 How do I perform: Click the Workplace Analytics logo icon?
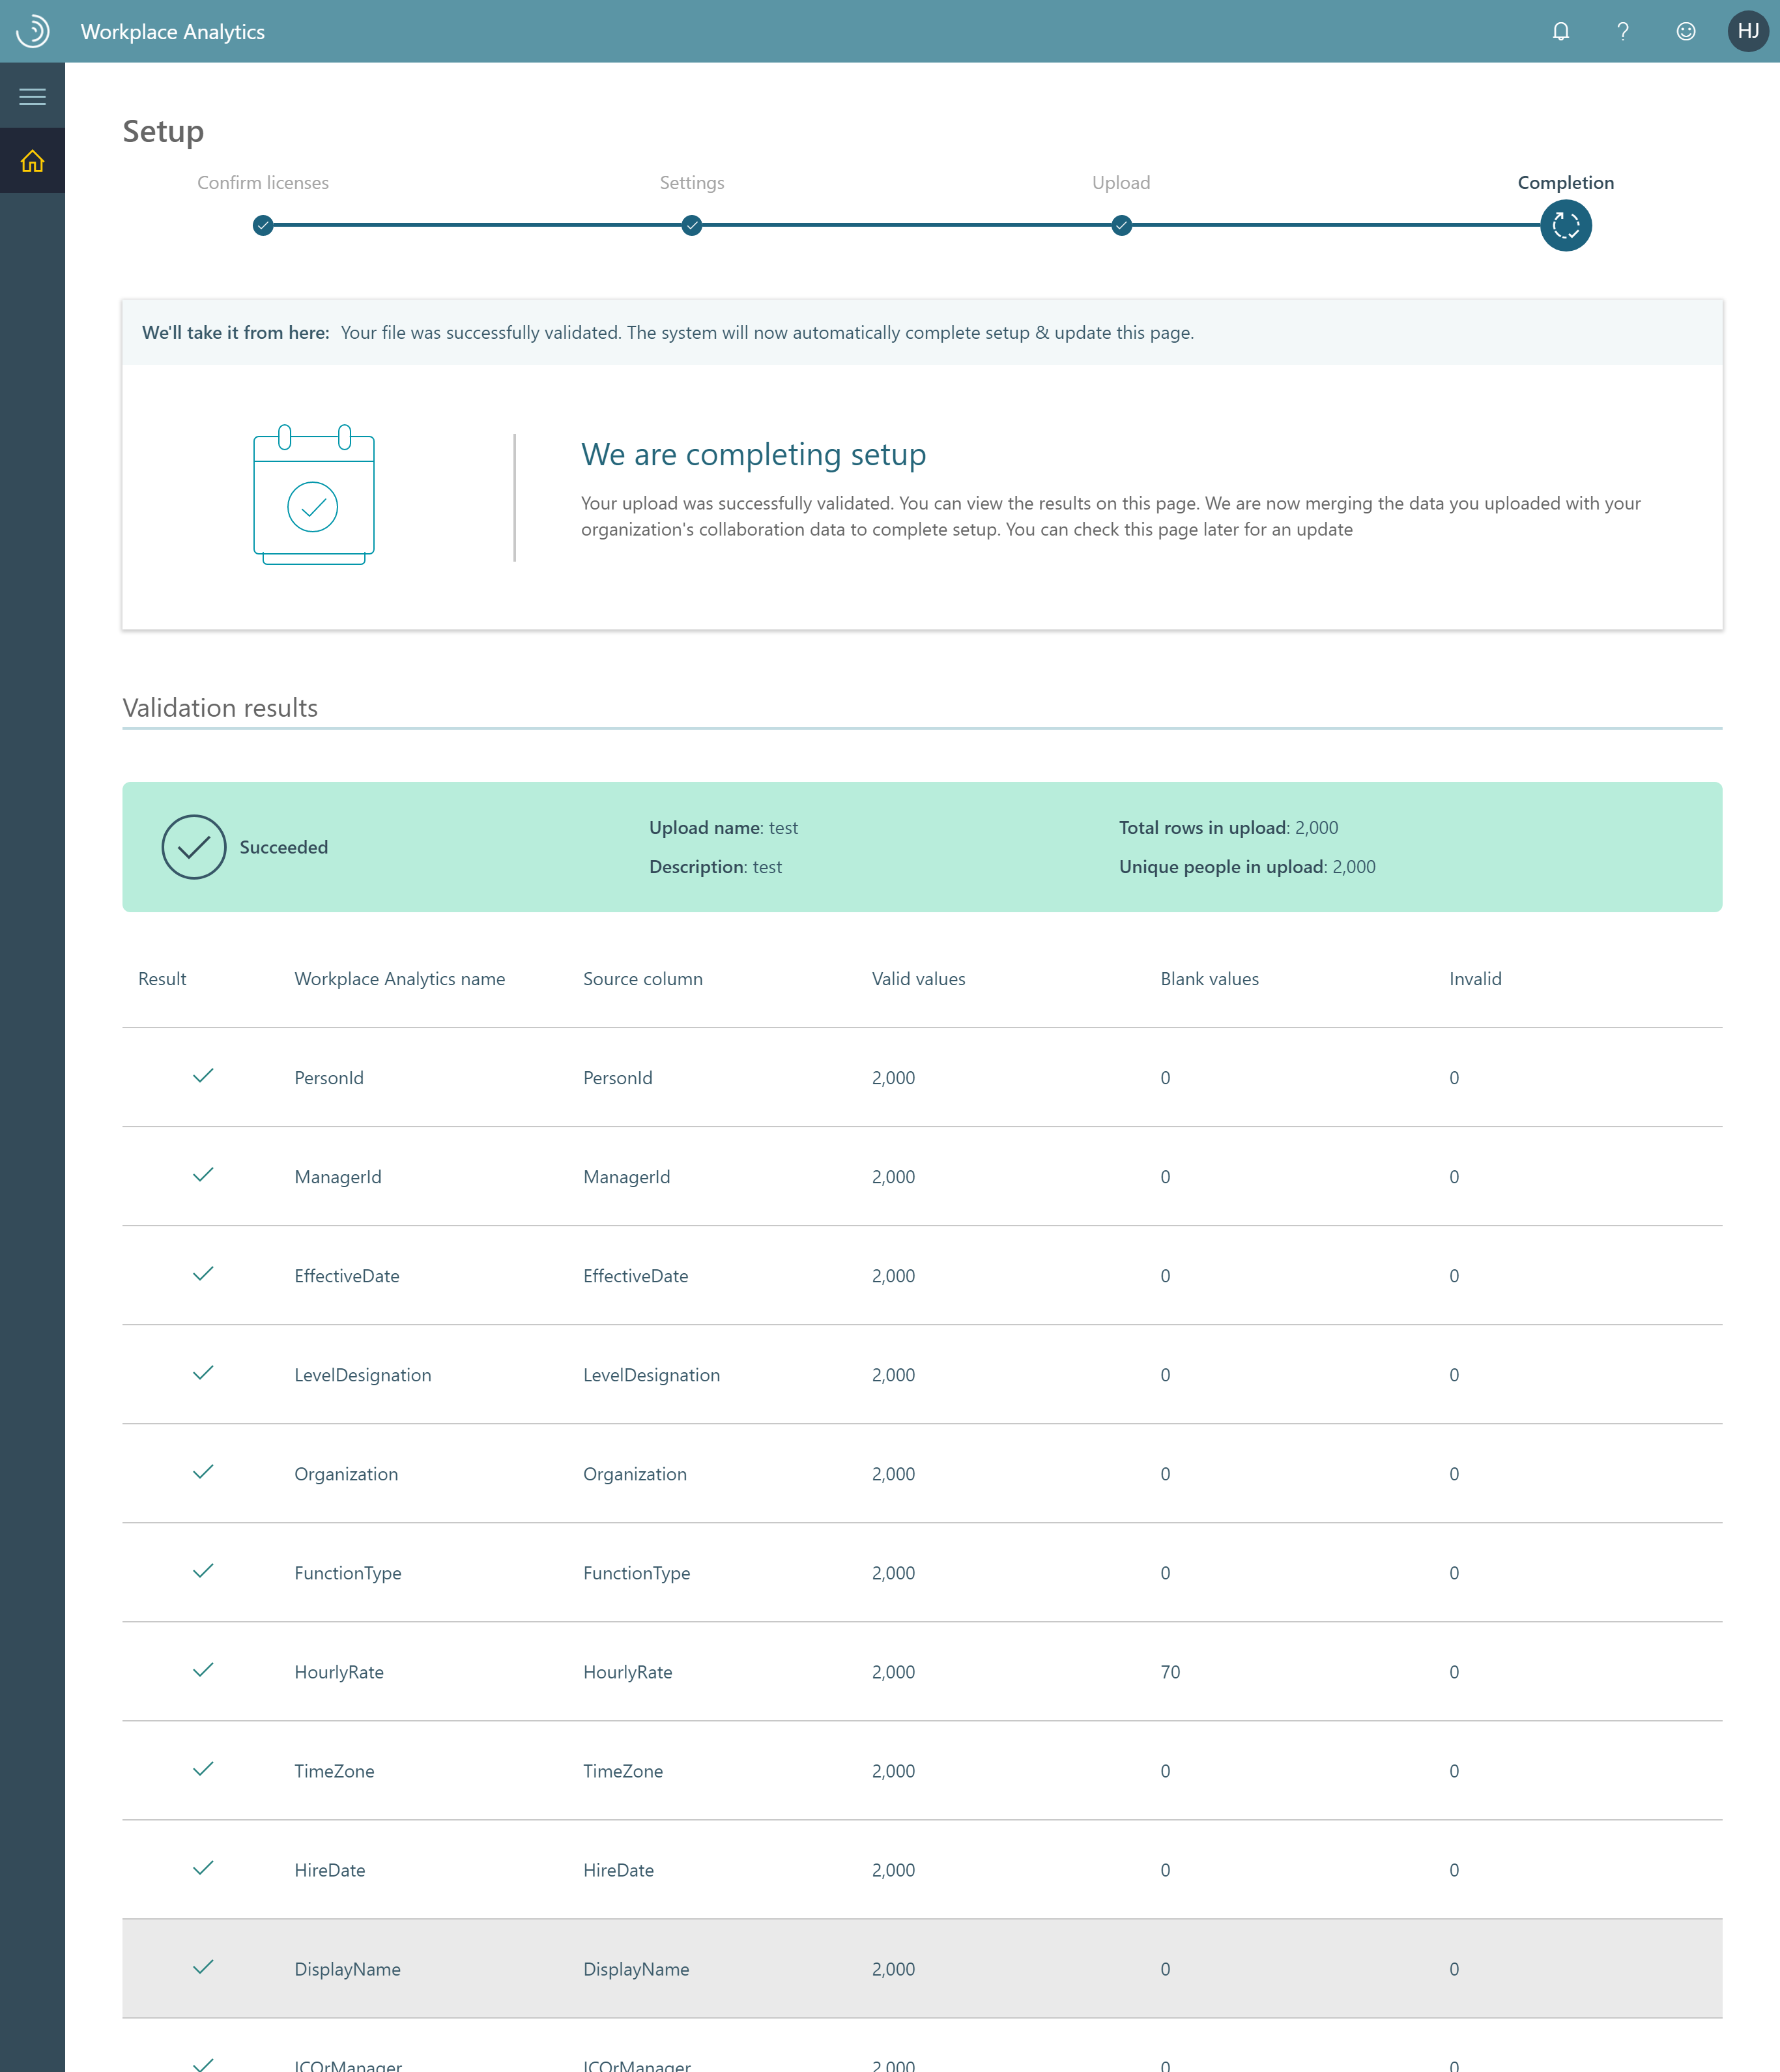pos(32,31)
